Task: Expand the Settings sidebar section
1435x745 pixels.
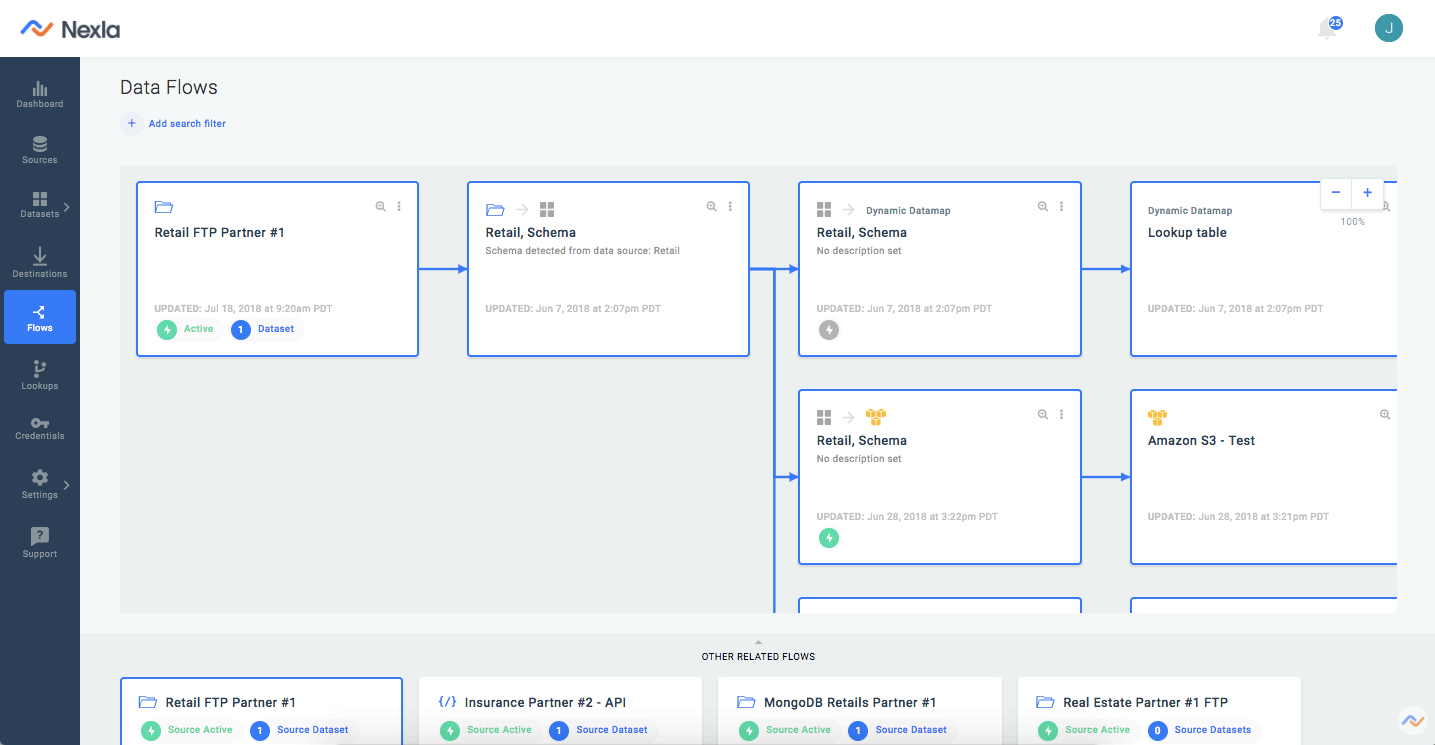Action: coord(39,485)
